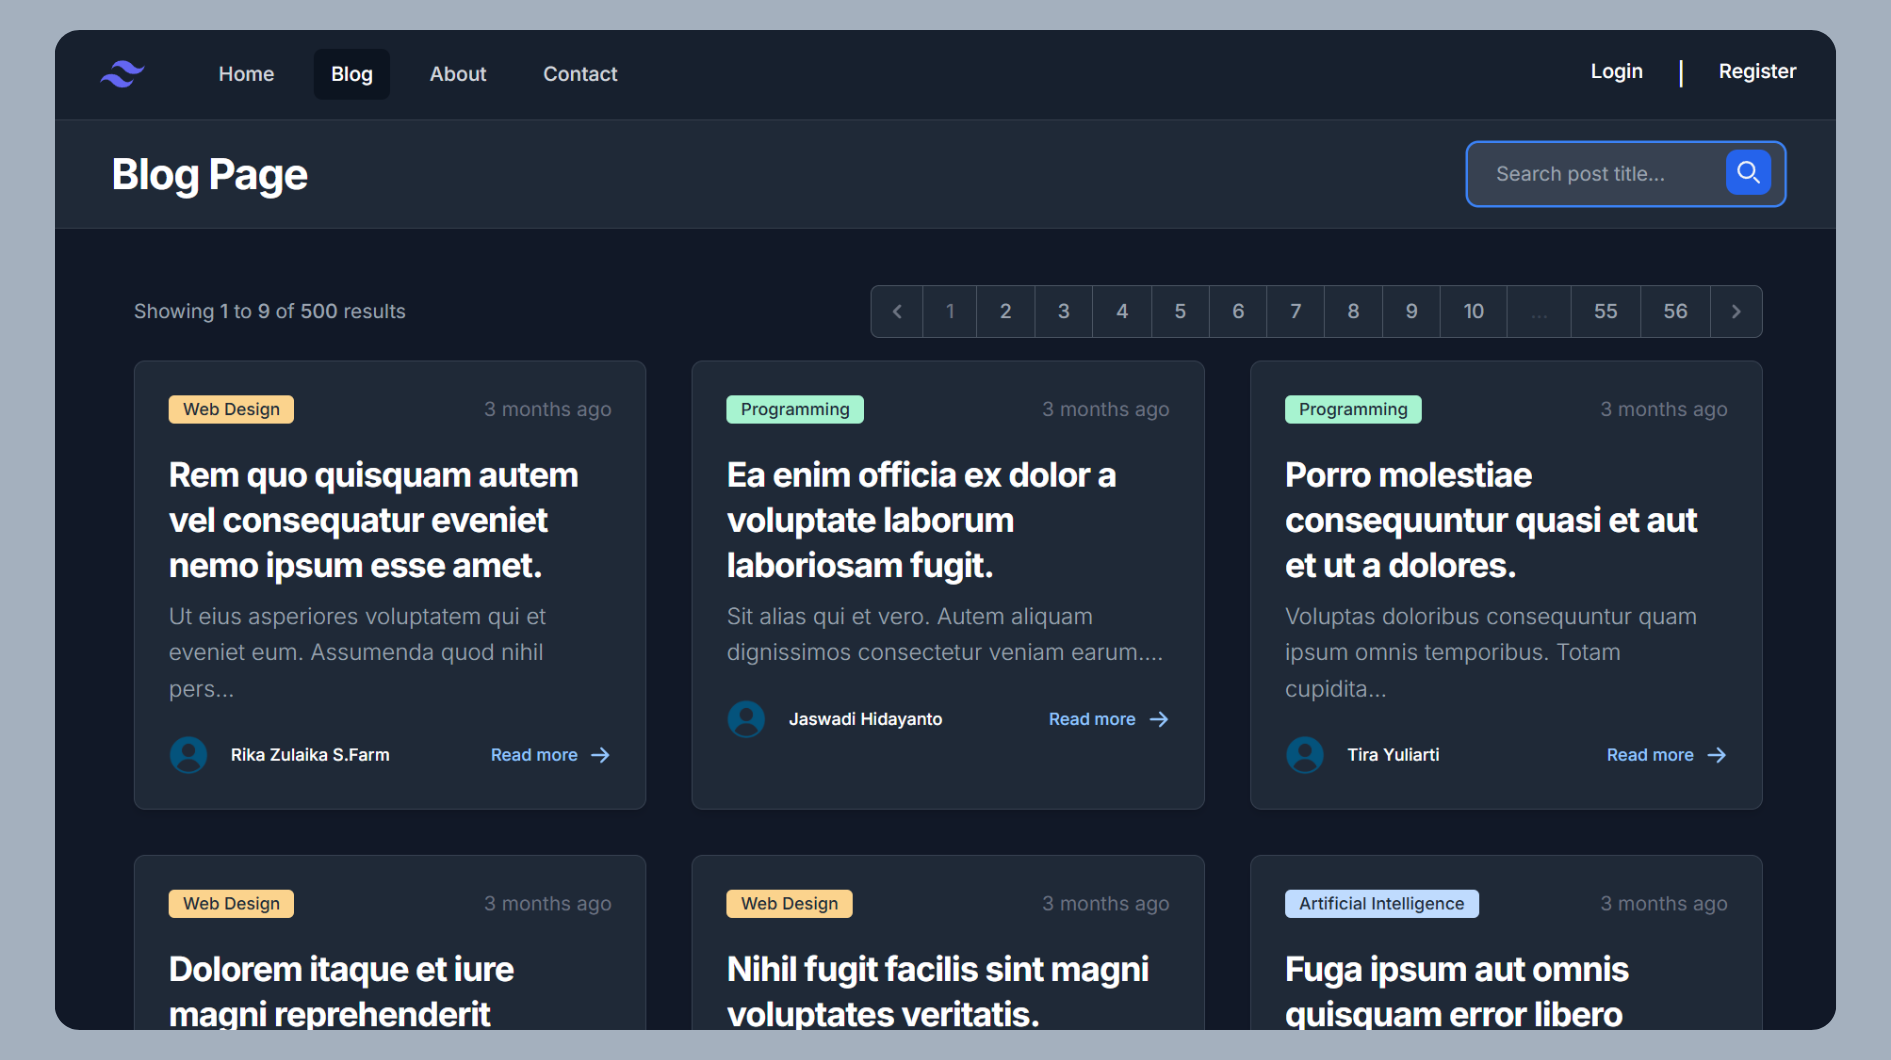This screenshot has width=1891, height=1060.
Task: Click the wave logo icon in navbar
Action: (x=122, y=74)
